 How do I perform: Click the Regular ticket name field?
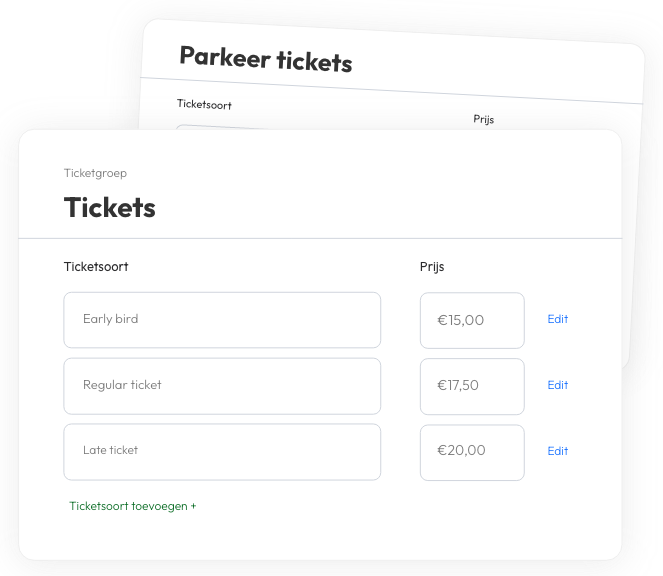pyautogui.click(x=221, y=386)
